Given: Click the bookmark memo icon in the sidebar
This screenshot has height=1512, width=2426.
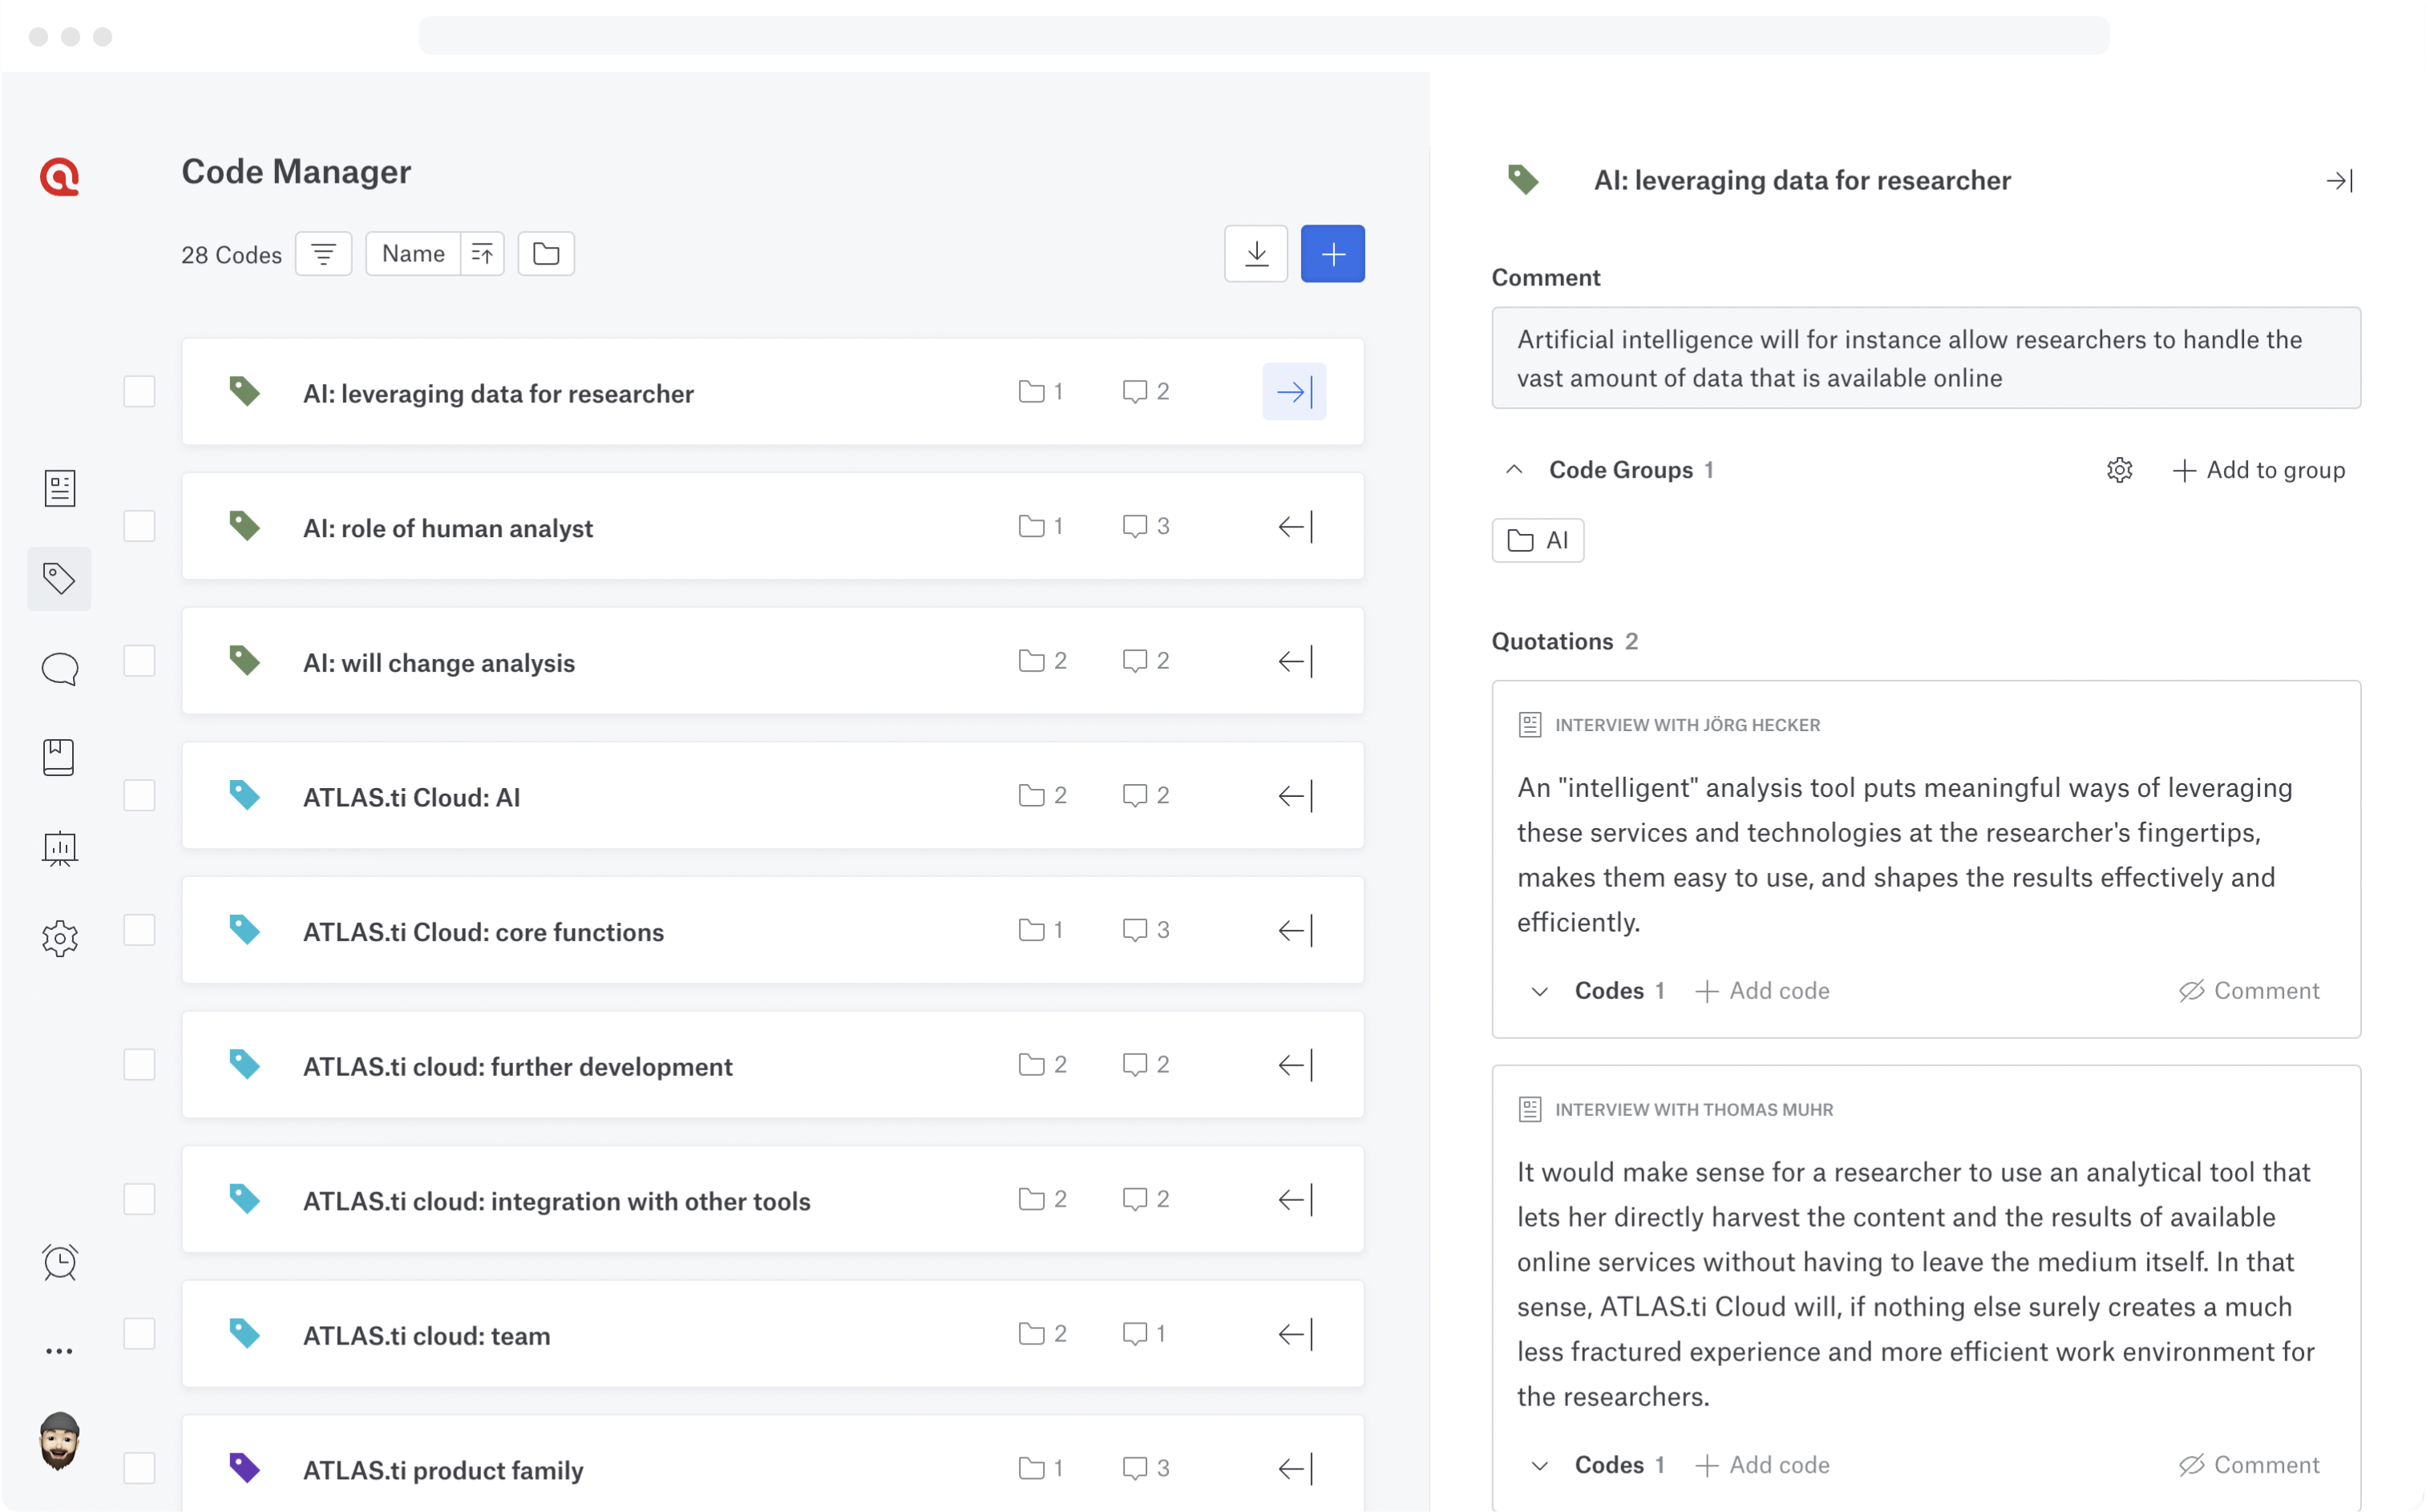Looking at the screenshot, I should 60,757.
